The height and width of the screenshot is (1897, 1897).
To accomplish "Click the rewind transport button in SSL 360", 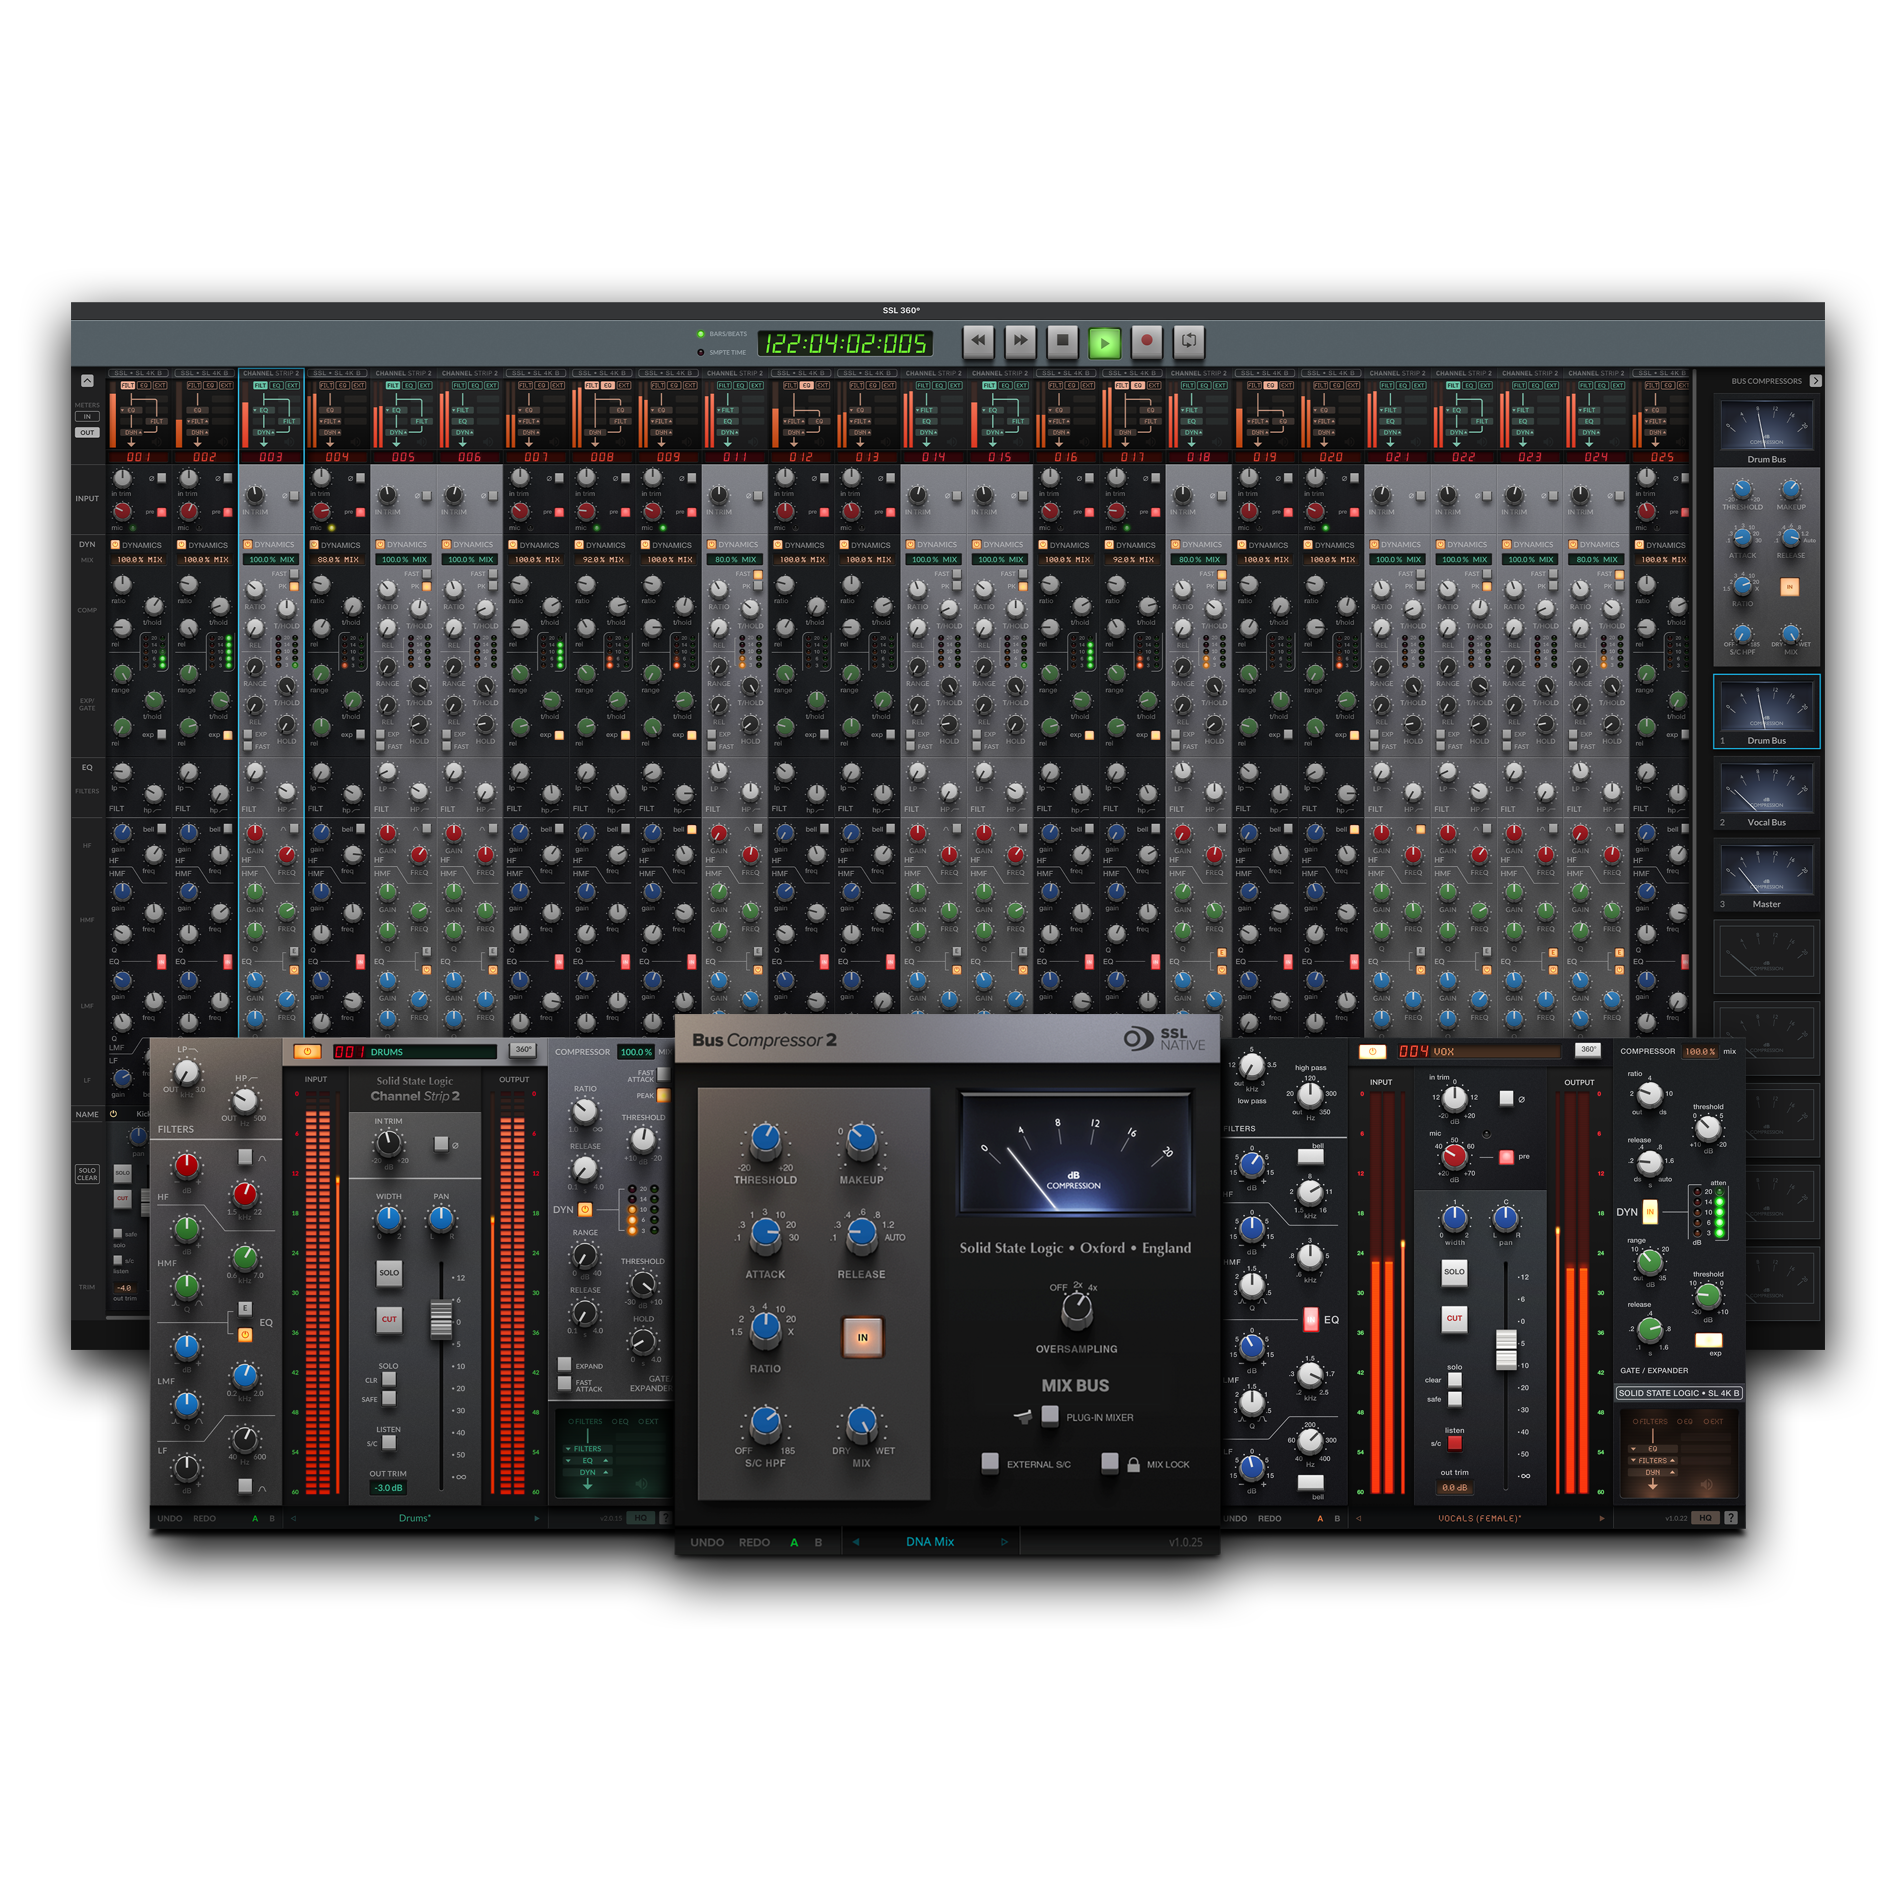I will coord(977,341).
